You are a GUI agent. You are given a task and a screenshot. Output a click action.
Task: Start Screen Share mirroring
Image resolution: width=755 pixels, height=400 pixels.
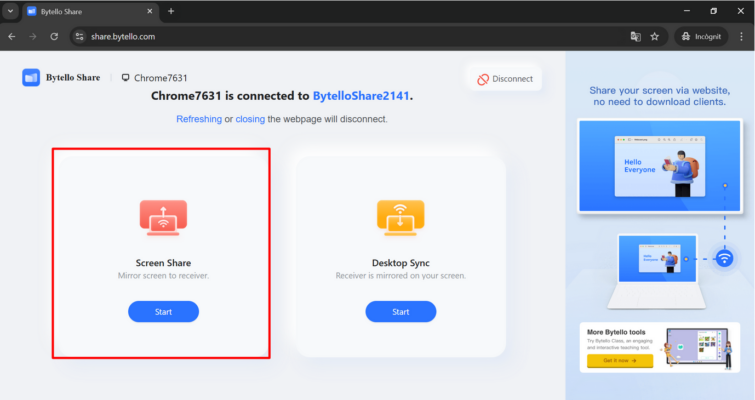coord(163,312)
